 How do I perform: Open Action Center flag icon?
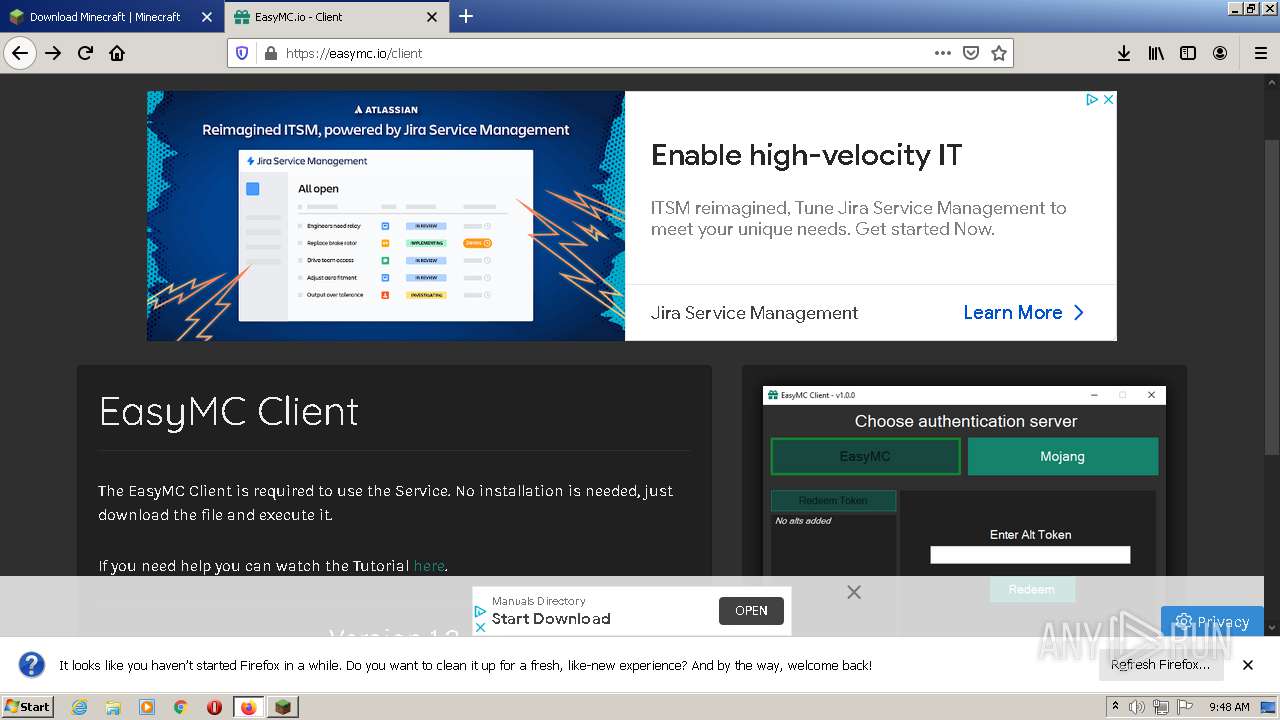(1185, 707)
